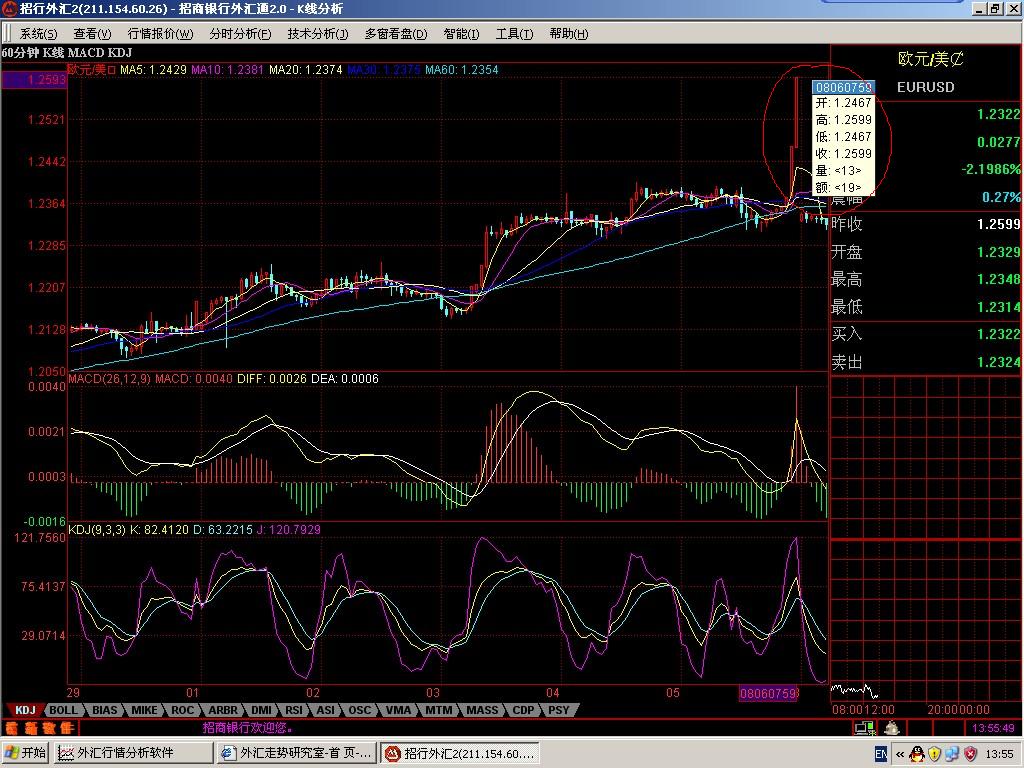The height and width of the screenshot is (768, 1024).
Task: Click the 13:55:49 status bar time
Action: point(993,728)
